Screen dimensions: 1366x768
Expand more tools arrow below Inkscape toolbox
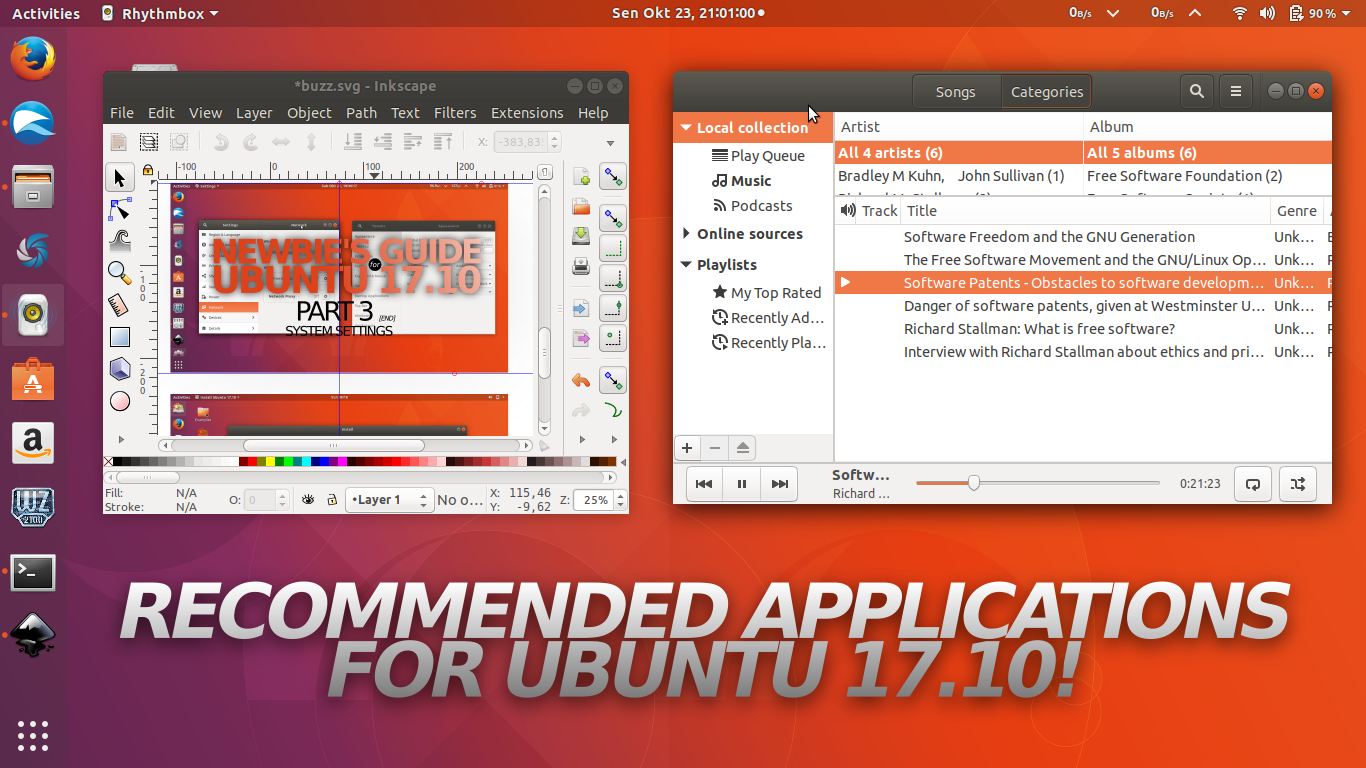pos(120,439)
